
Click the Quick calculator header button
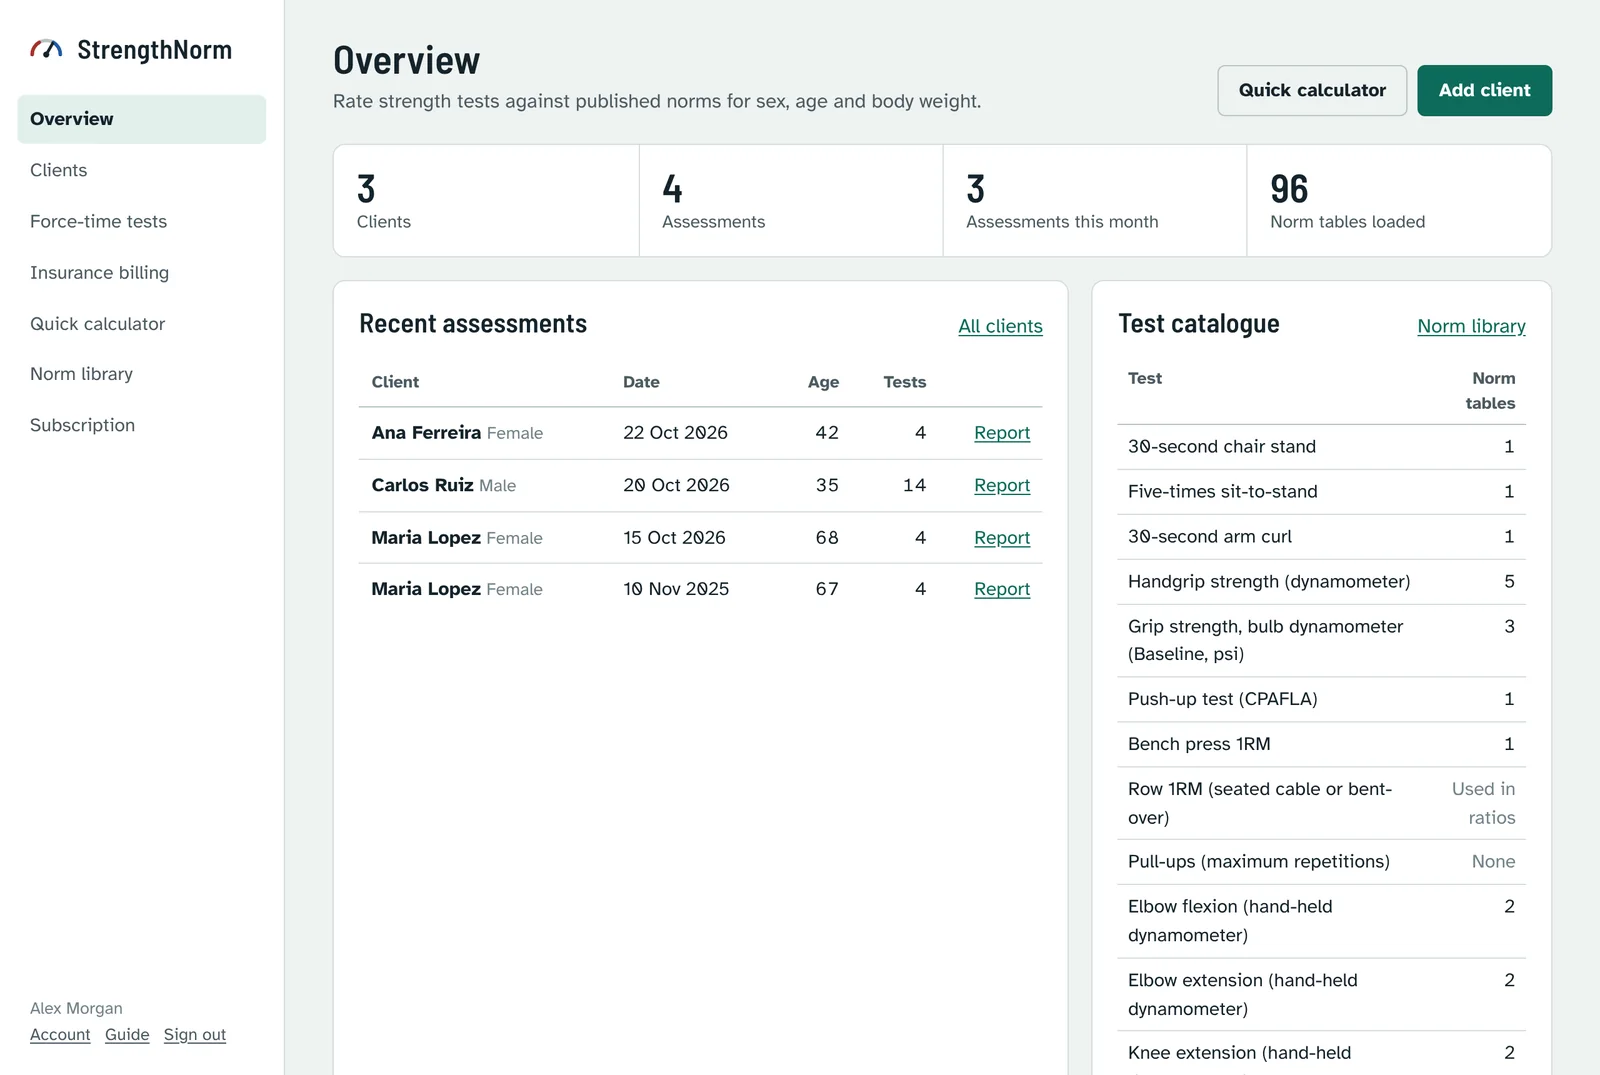pos(1312,90)
